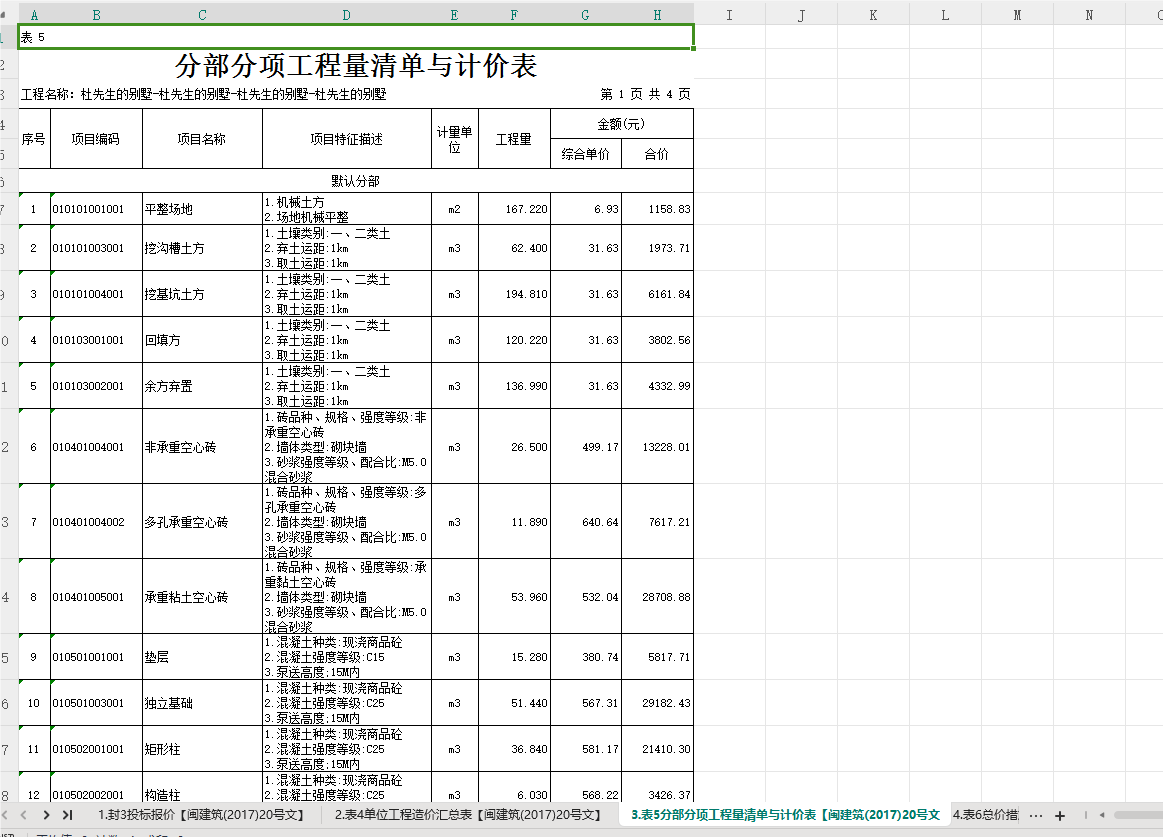Select column H header
The width and height of the screenshot is (1163, 837).
[657, 15]
